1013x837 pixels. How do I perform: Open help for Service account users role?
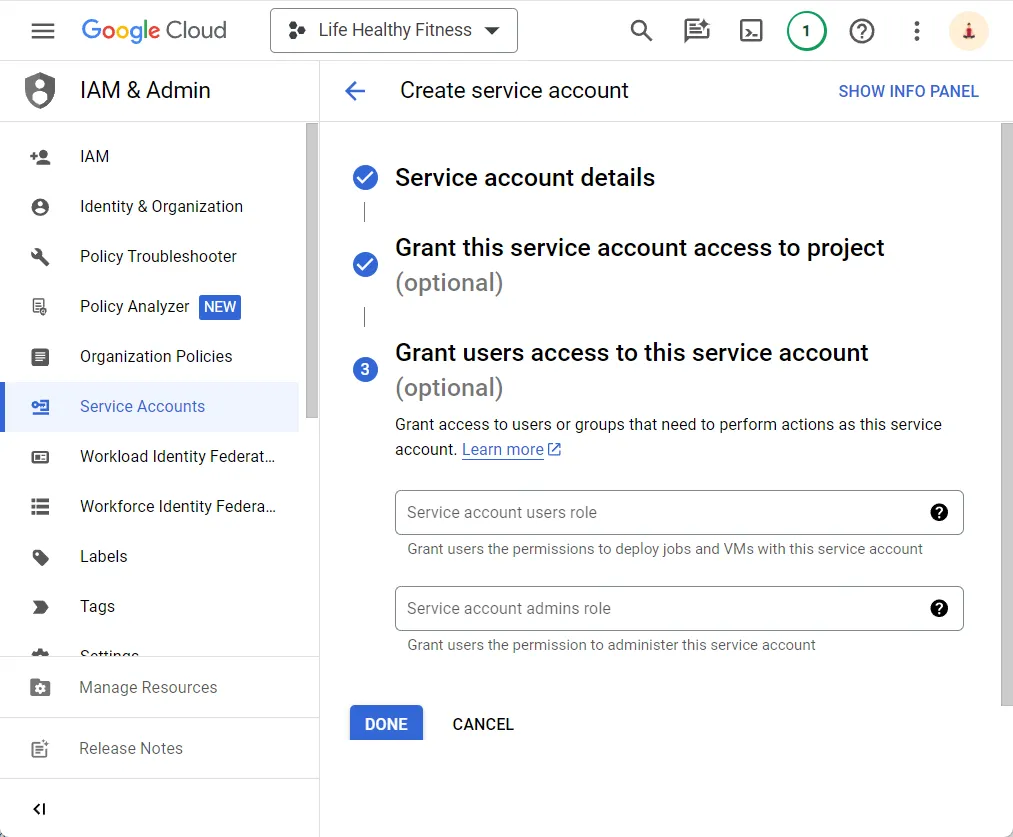pyautogui.click(x=939, y=512)
